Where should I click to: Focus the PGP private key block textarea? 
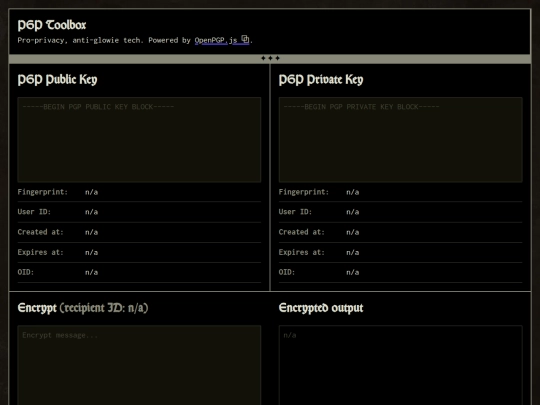pos(401,140)
